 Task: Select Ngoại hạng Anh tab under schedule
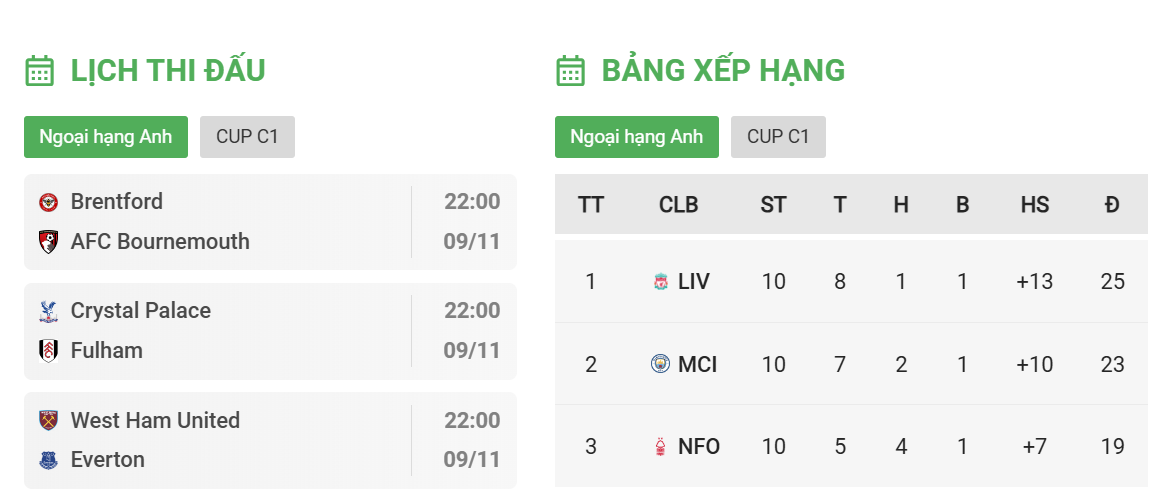click(106, 137)
